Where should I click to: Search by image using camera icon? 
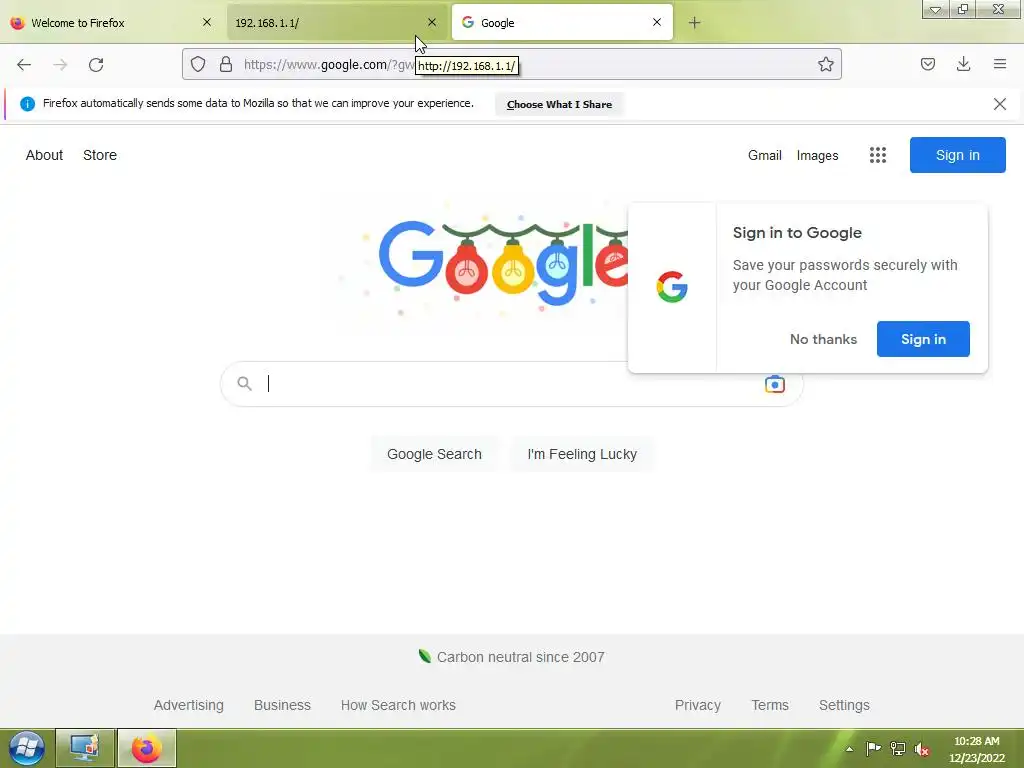coord(775,384)
